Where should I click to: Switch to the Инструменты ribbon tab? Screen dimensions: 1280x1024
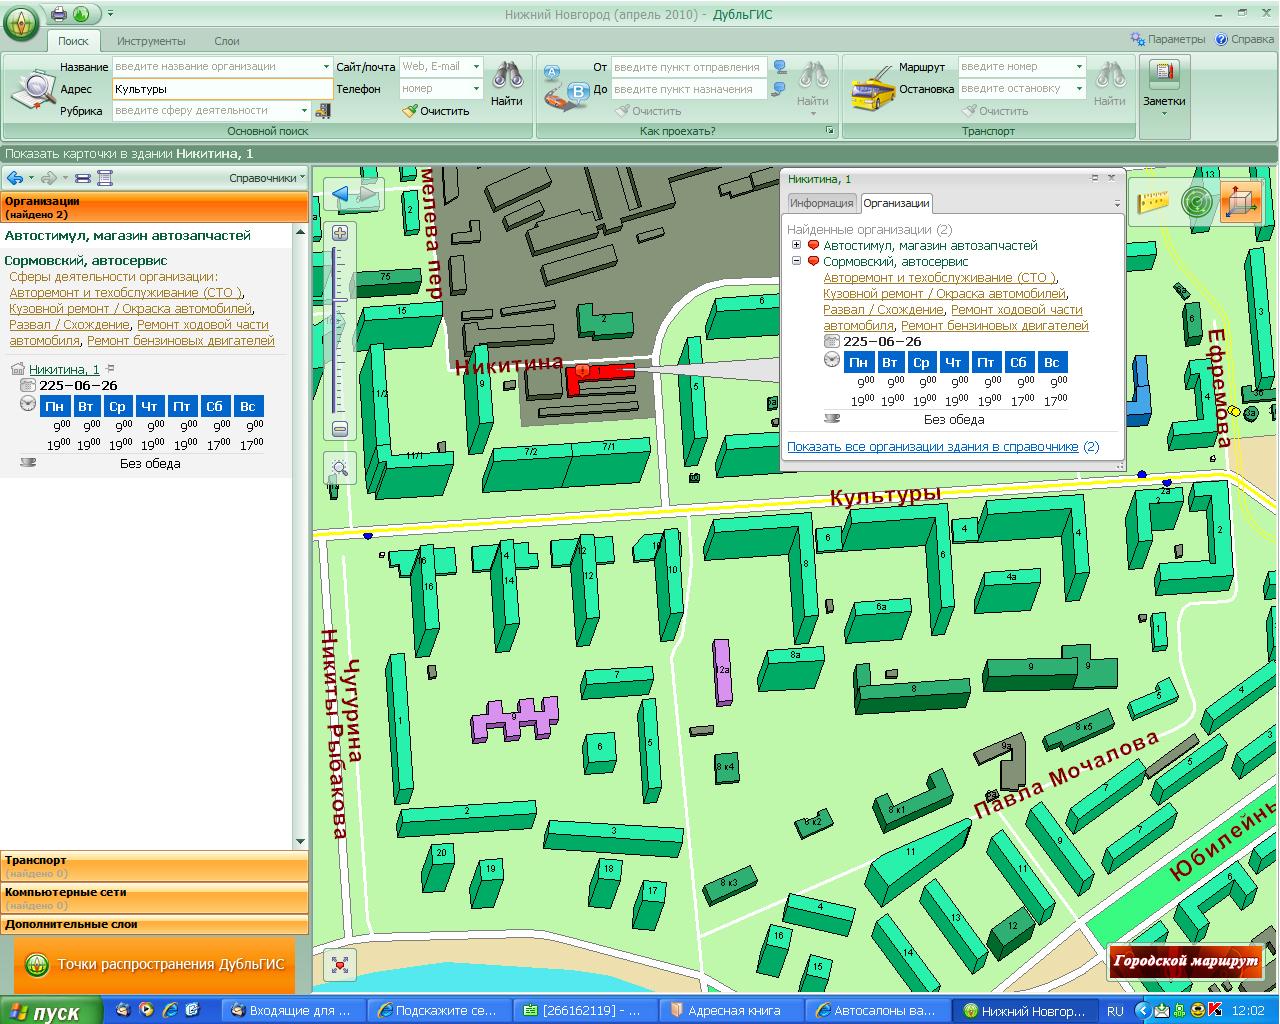click(151, 41)
